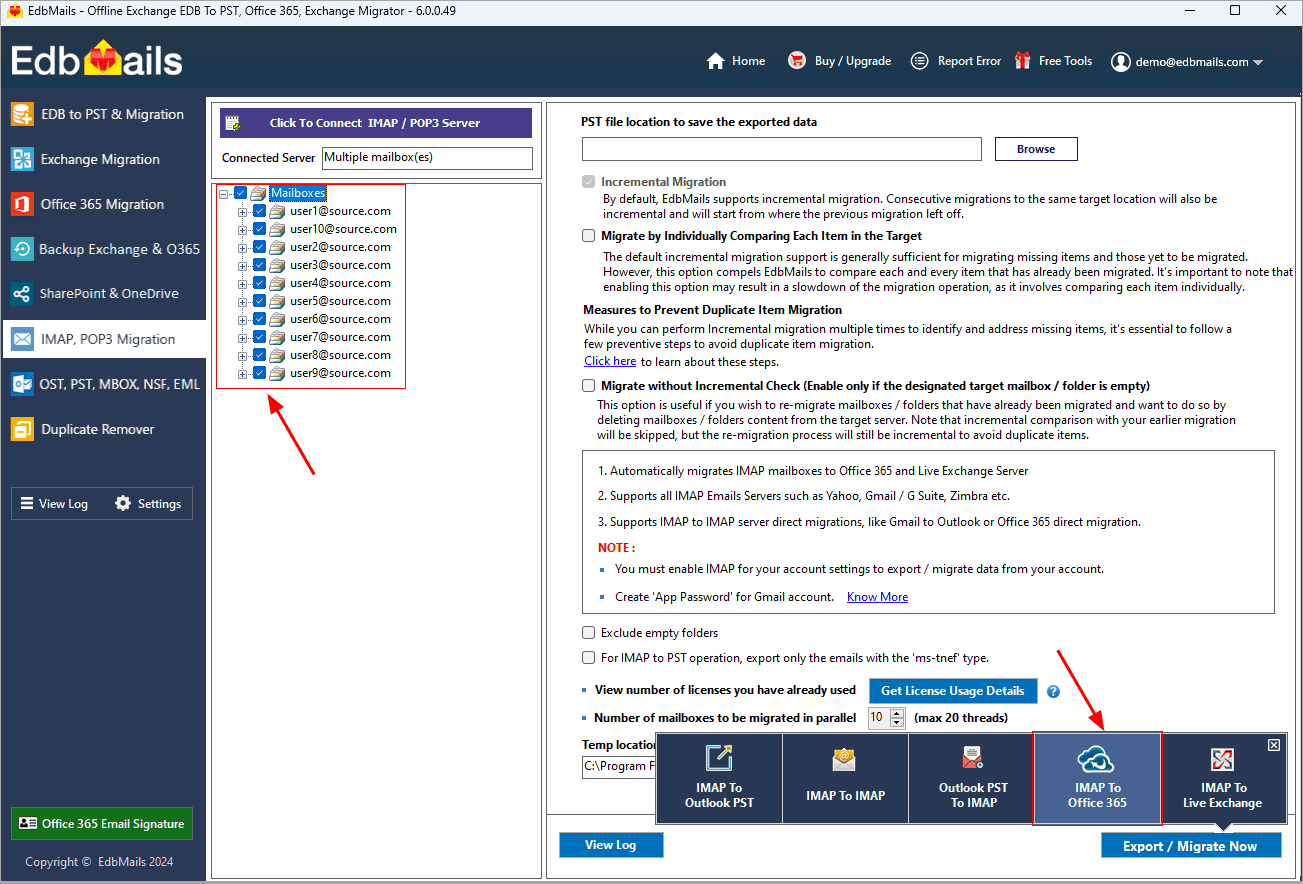The image size is (1303, 884).
Task: Collapse the Mailboxes tree root
Action: (224, 193)
